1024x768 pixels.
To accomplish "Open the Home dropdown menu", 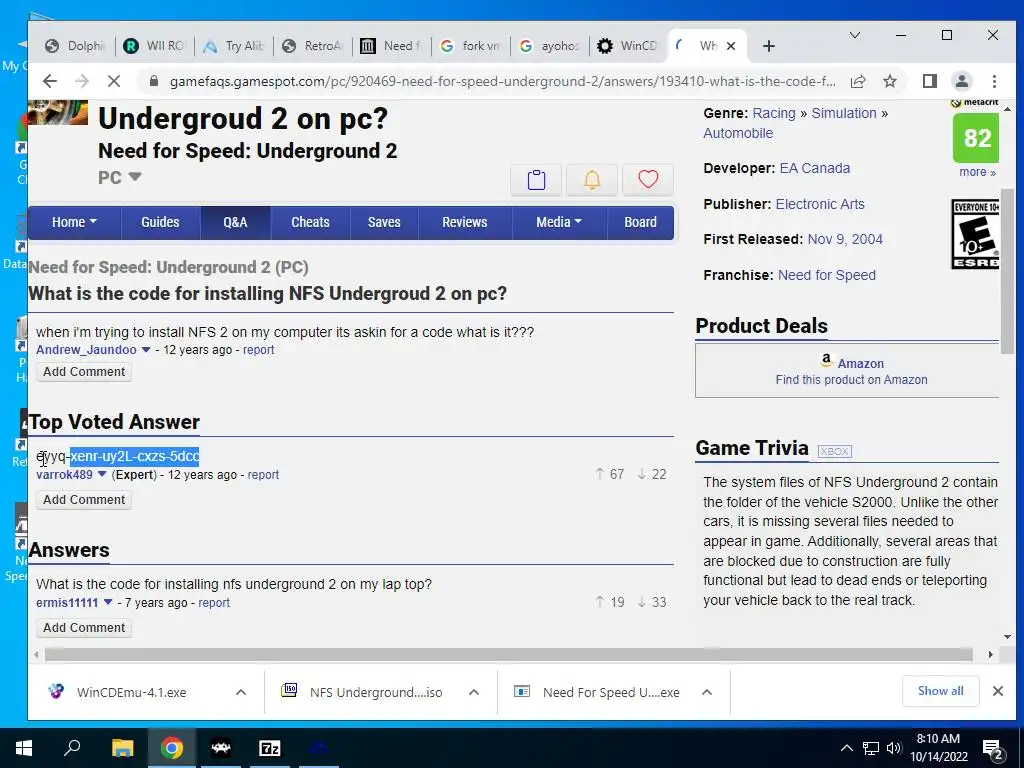I will 74,222.
